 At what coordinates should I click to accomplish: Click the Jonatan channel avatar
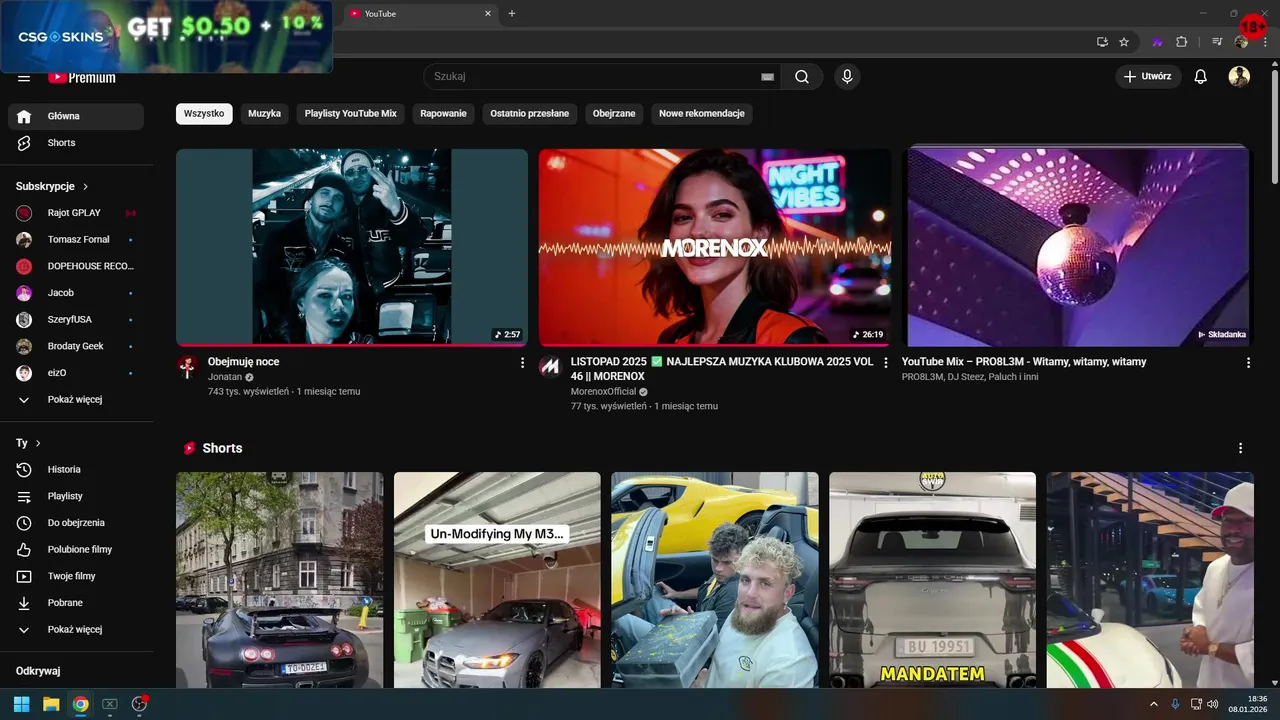(187, 366)
